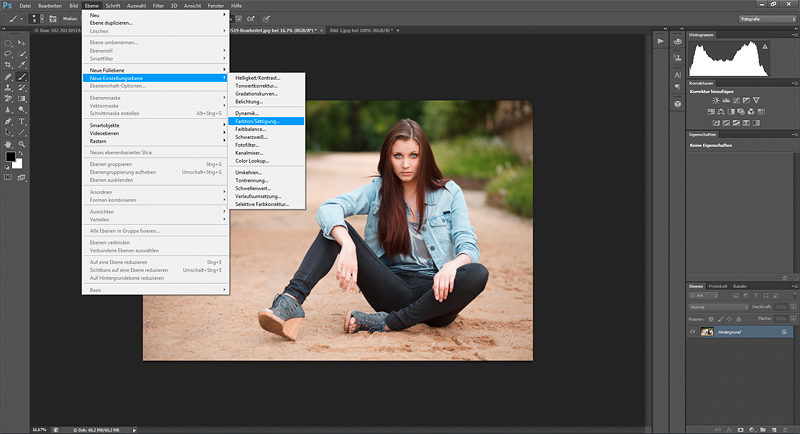Switch to the Protokoll tab

point(718,286)
